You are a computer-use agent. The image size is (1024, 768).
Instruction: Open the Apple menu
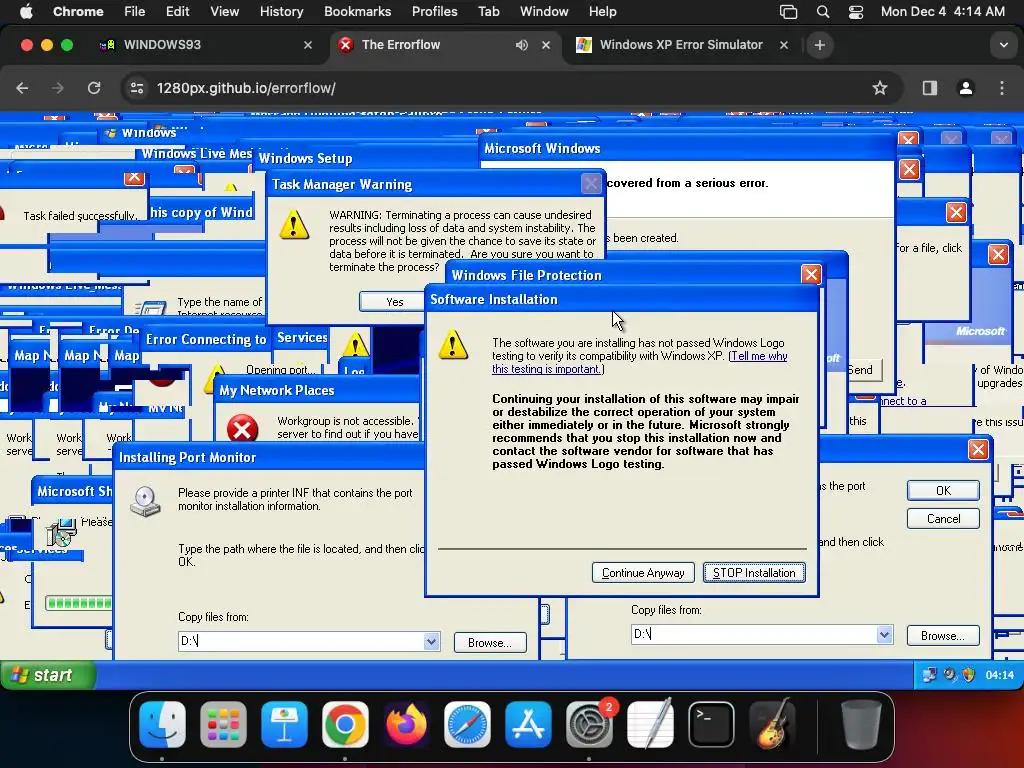26,12
